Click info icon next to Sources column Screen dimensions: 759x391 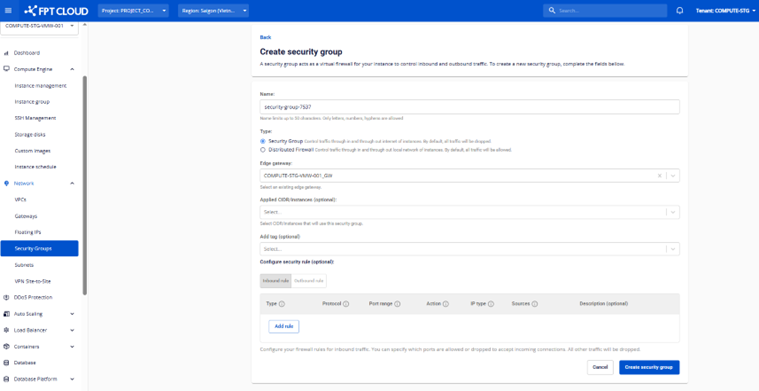pos(535,304)
